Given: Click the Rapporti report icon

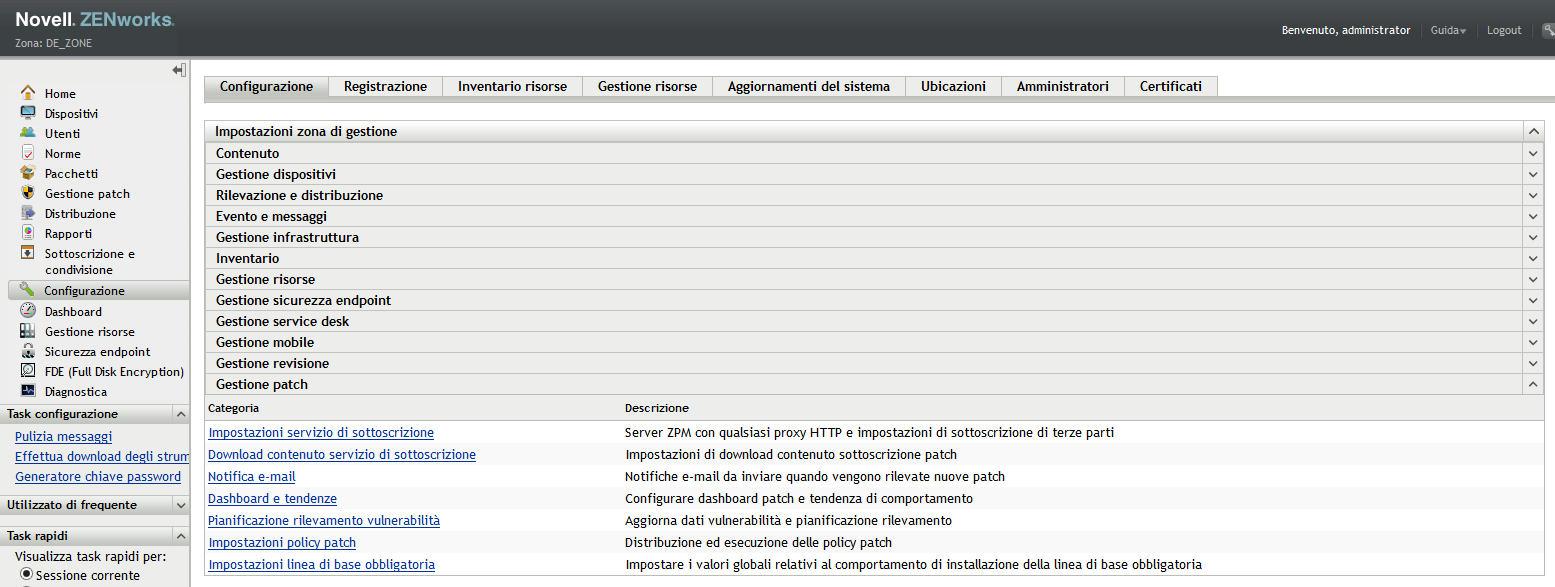Looking at the screenshot, I should [x=28, y=233].
